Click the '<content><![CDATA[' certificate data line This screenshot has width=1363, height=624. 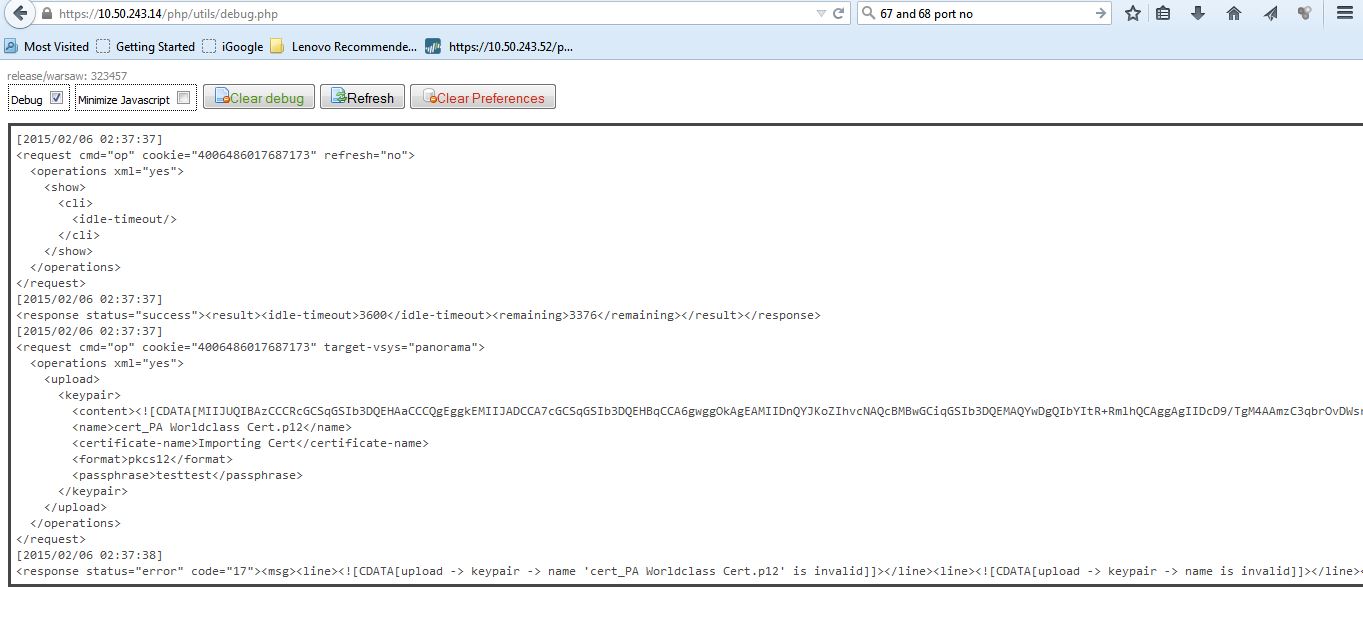[x=717, y=411]
